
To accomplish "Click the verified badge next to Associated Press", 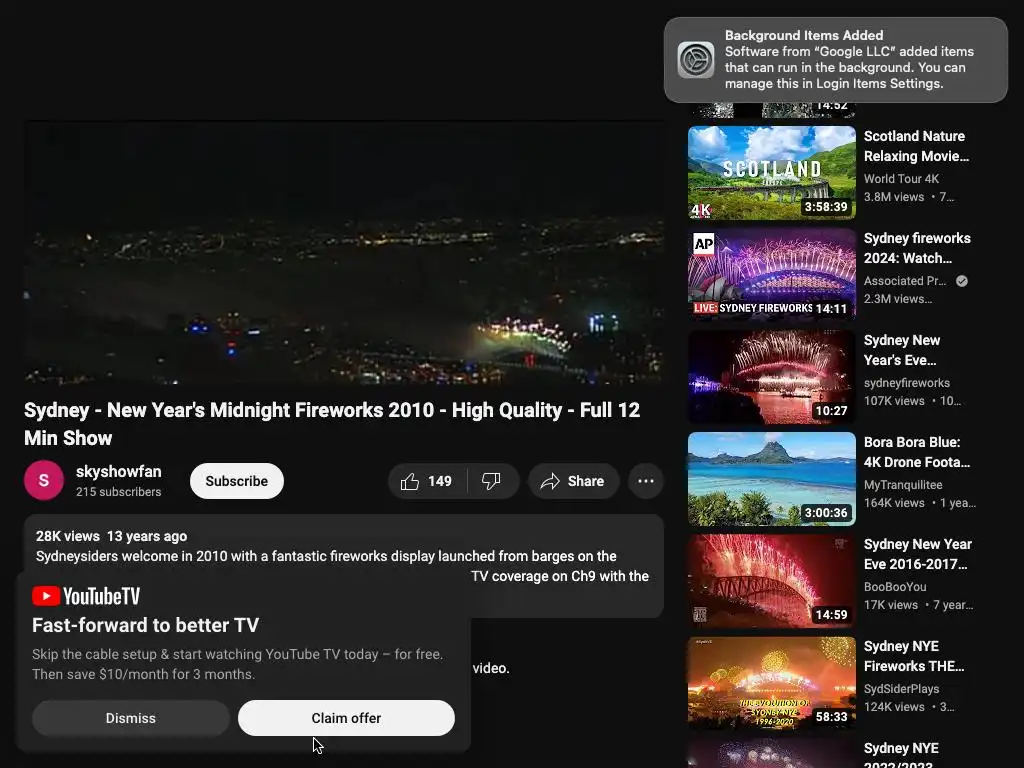I will coord(962,281).
